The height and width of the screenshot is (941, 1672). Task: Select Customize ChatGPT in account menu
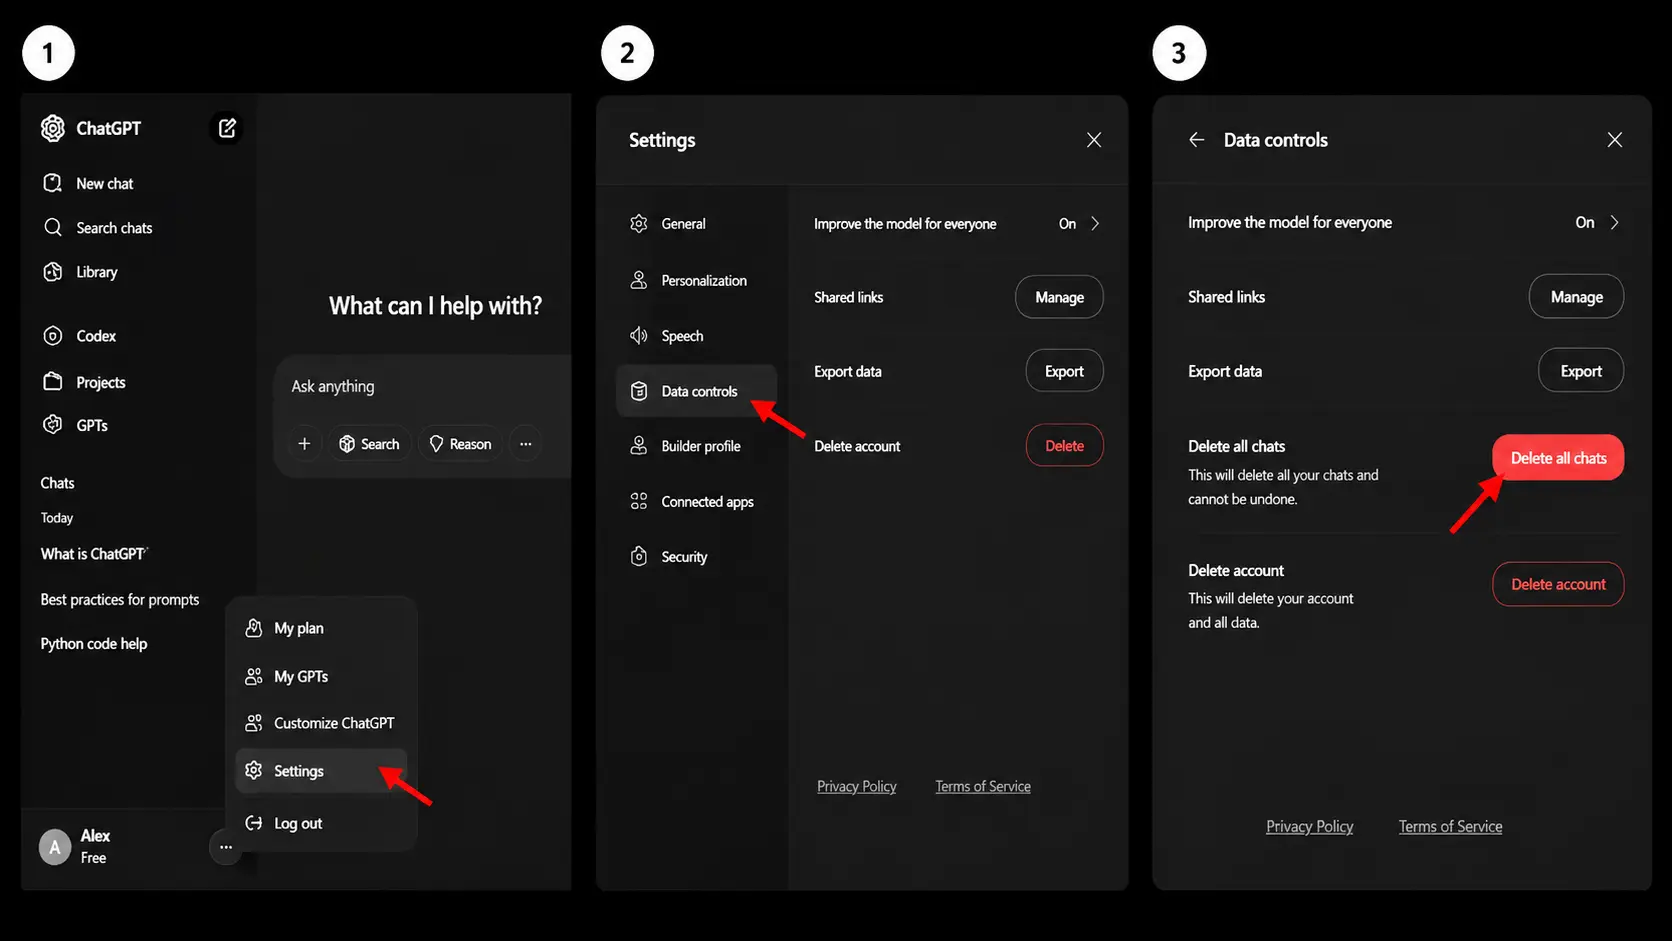[321, 723]
